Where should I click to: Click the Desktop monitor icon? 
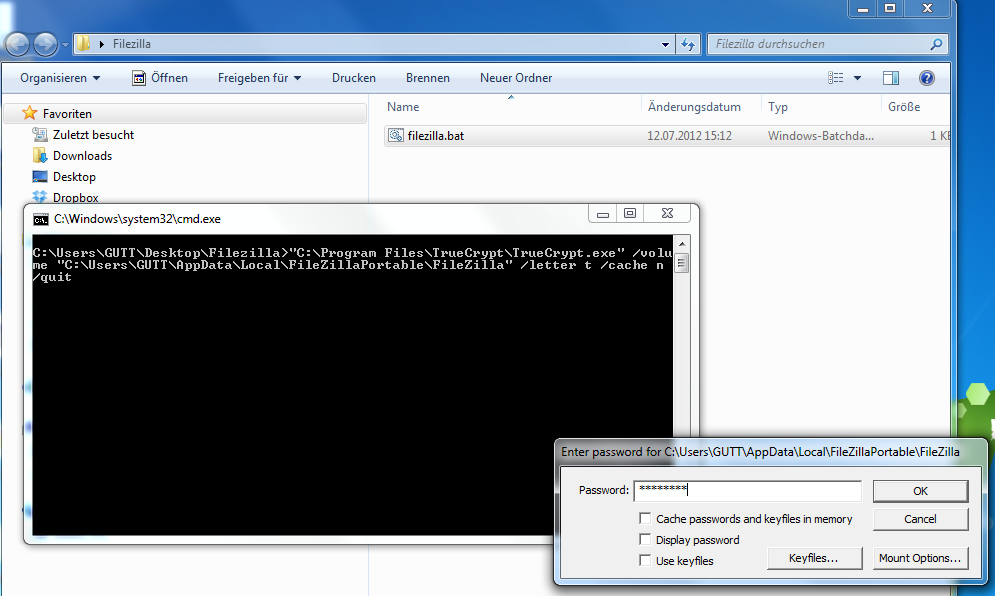(x=40, y=176)
